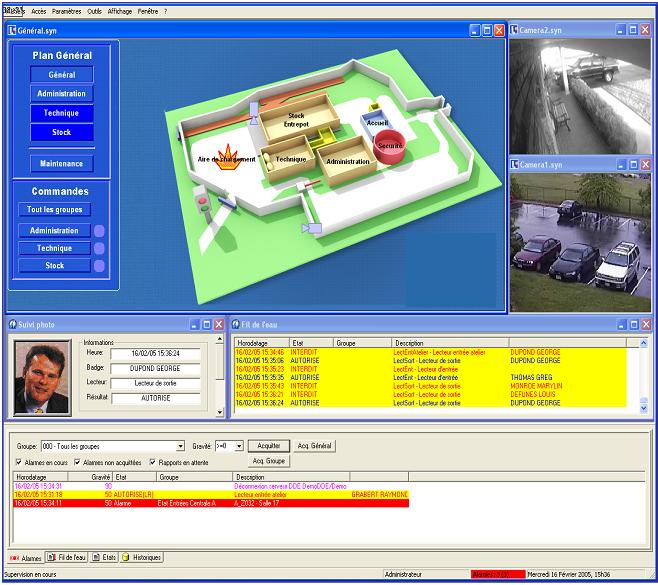This screenshot has height=585, width=658.
Task: Select the camera icon at the bottom of the map
Action: pyautogui.click(x=312, y=229)
